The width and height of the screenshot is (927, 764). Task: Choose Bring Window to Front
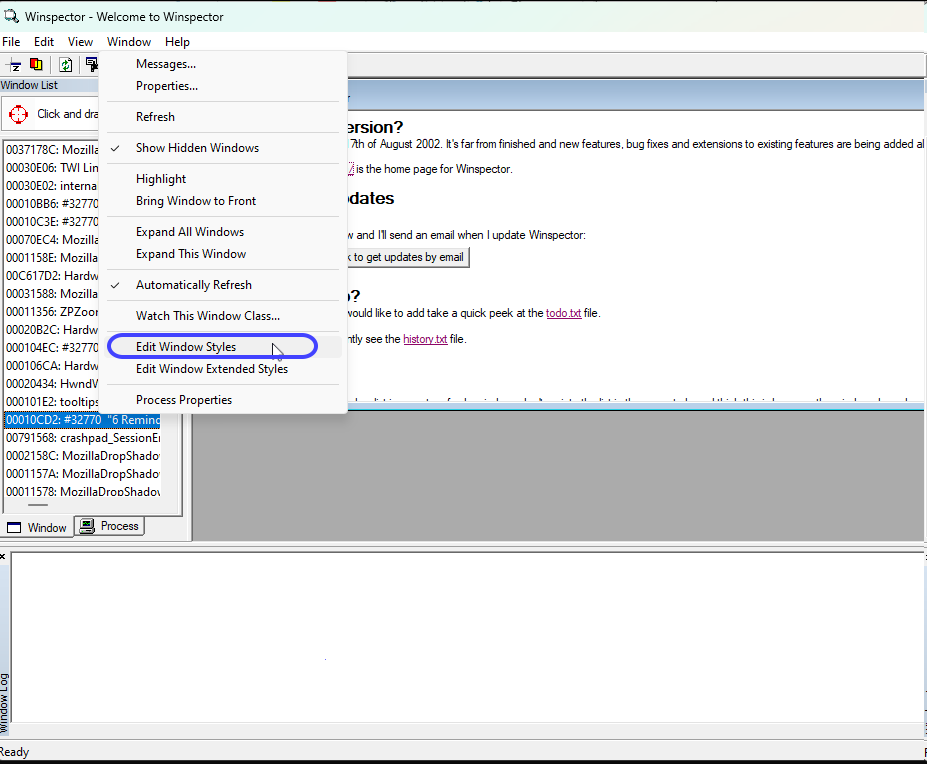223,201
